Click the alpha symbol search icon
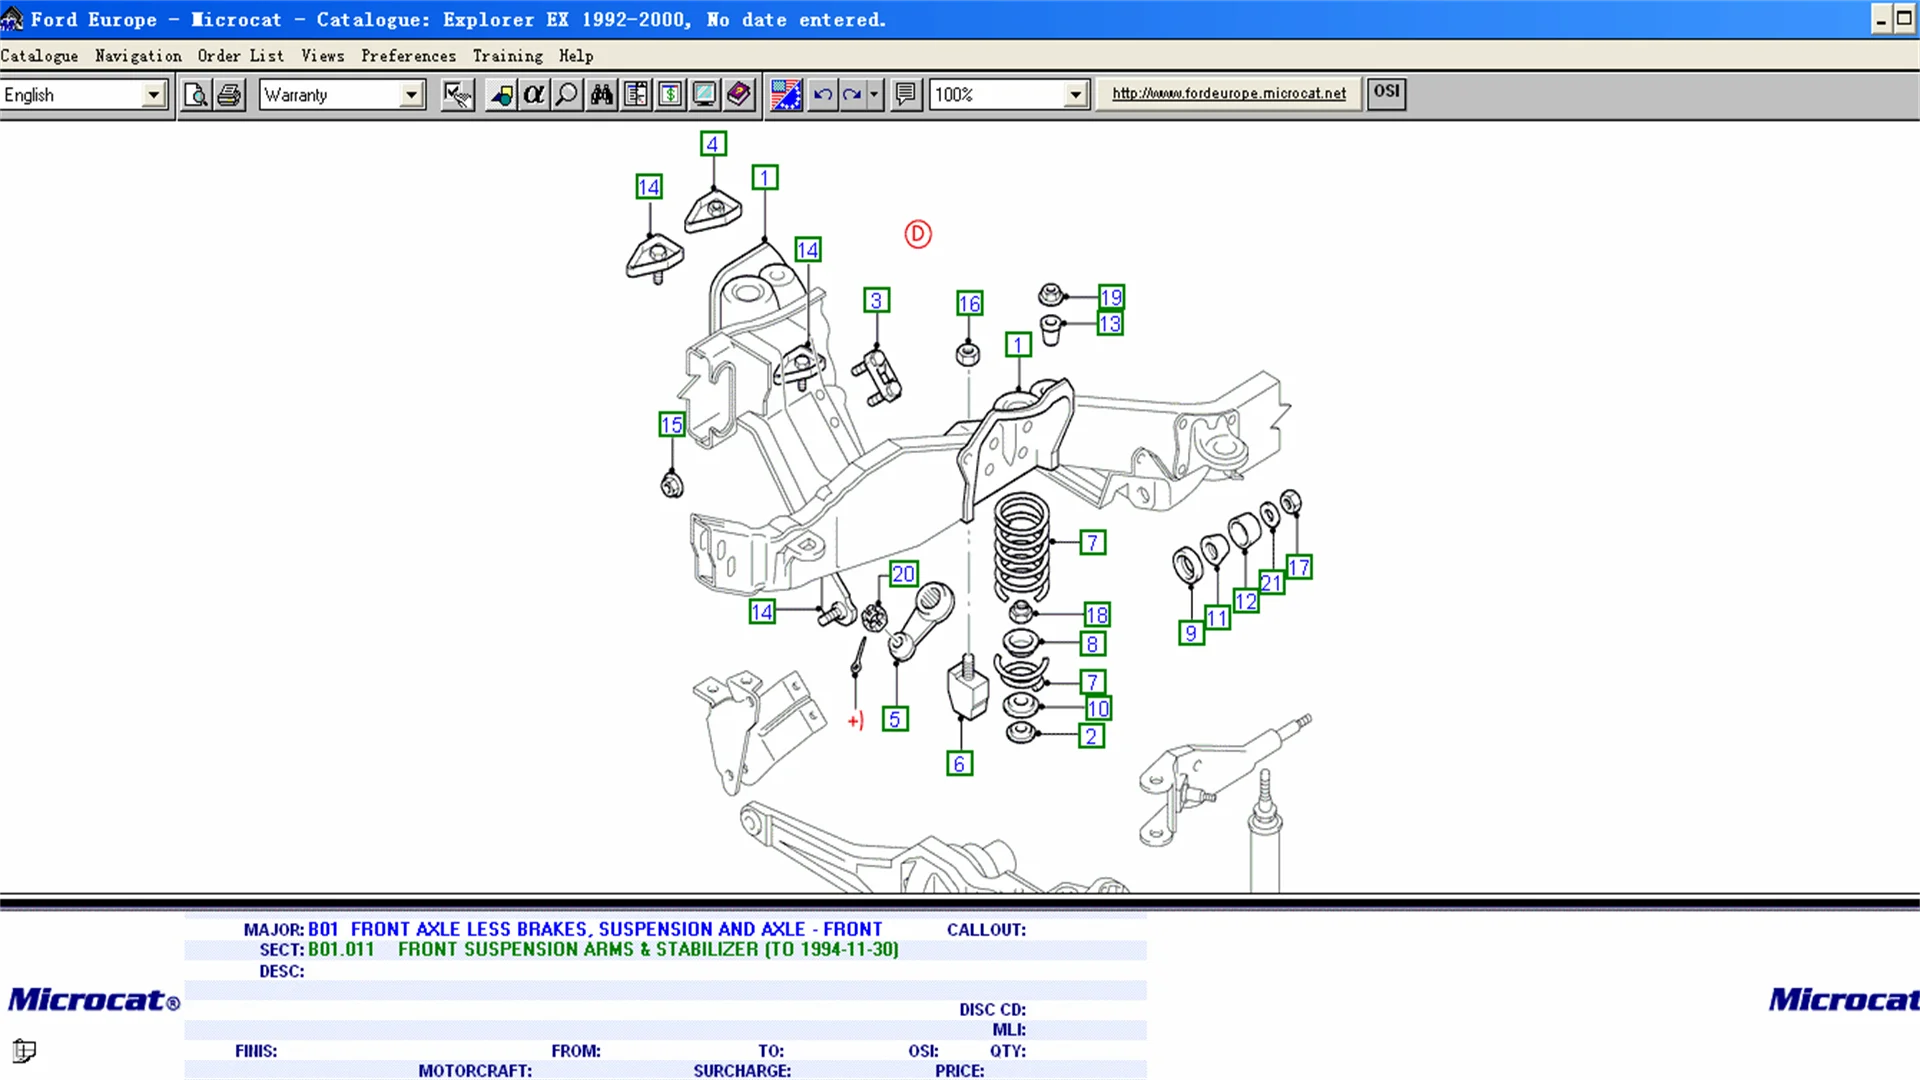Screen dimensions: 1920x1080 click(x=534, y=95)
